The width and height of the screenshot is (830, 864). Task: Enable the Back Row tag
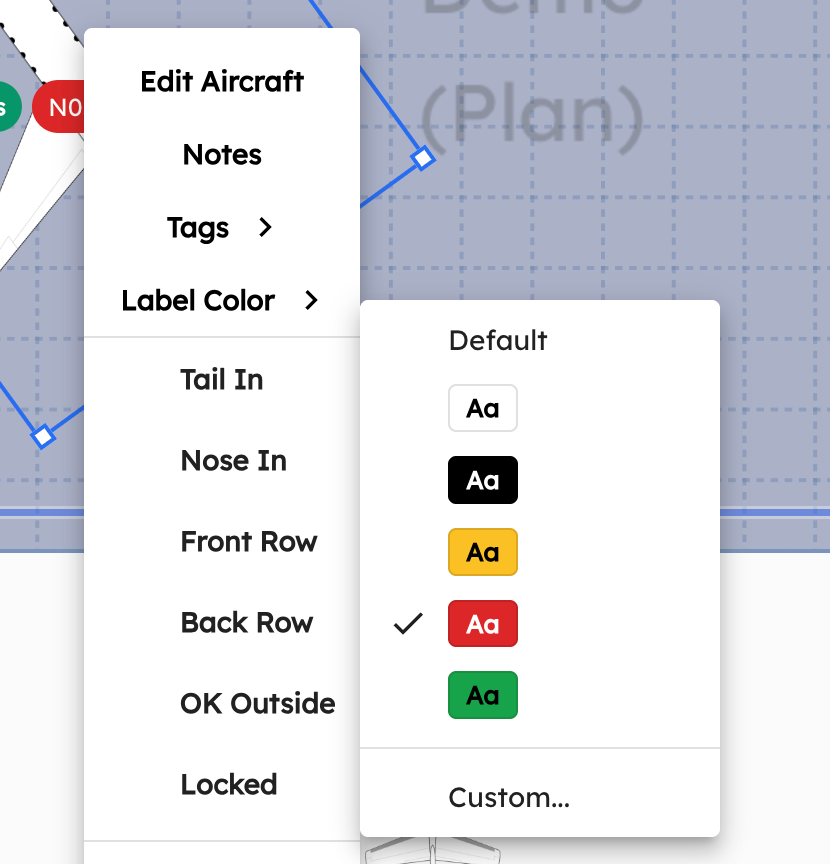pyautogui.click(x=247, y=622)
